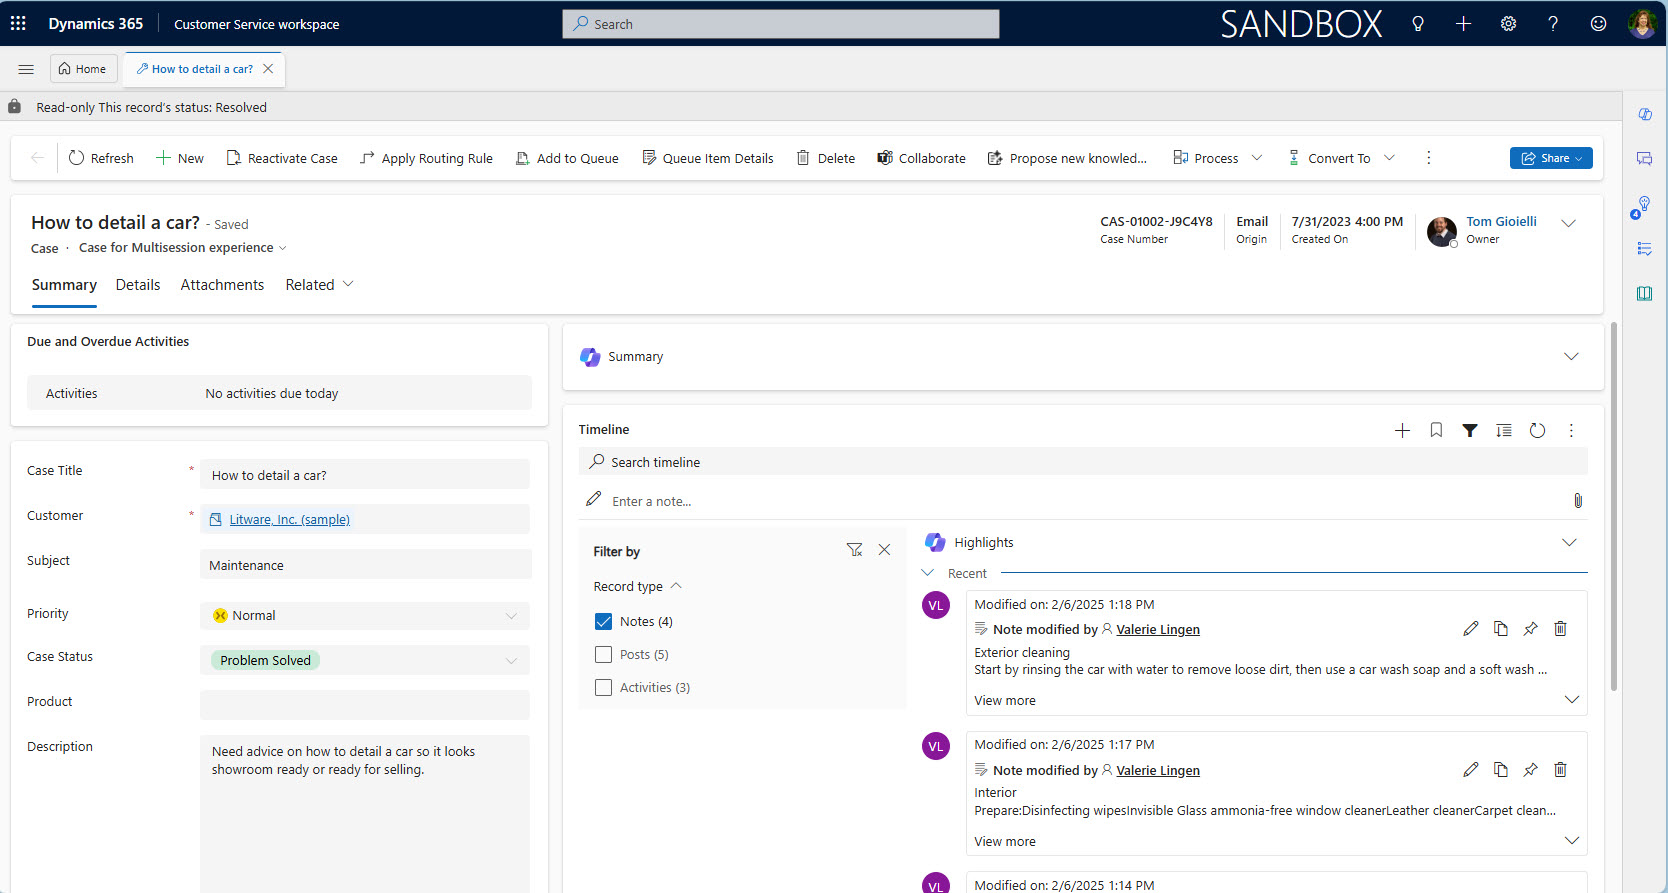Bookmark the timeline view

click(x=1436, y=430)
